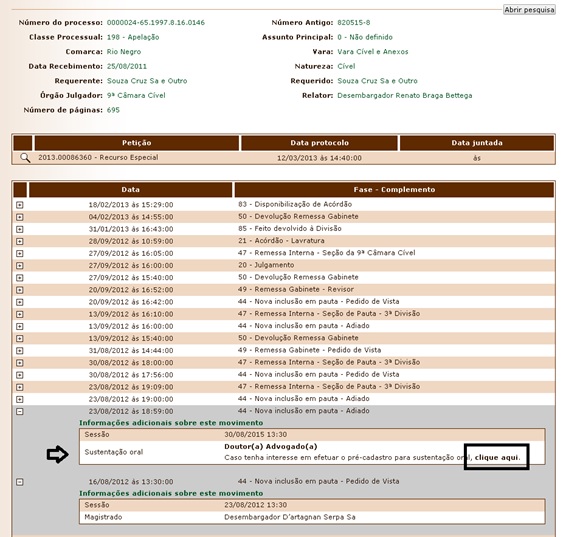Viewport: 566px width, 537px height.
Task: Click the old number 820515-8
Action: pos(354,22)
